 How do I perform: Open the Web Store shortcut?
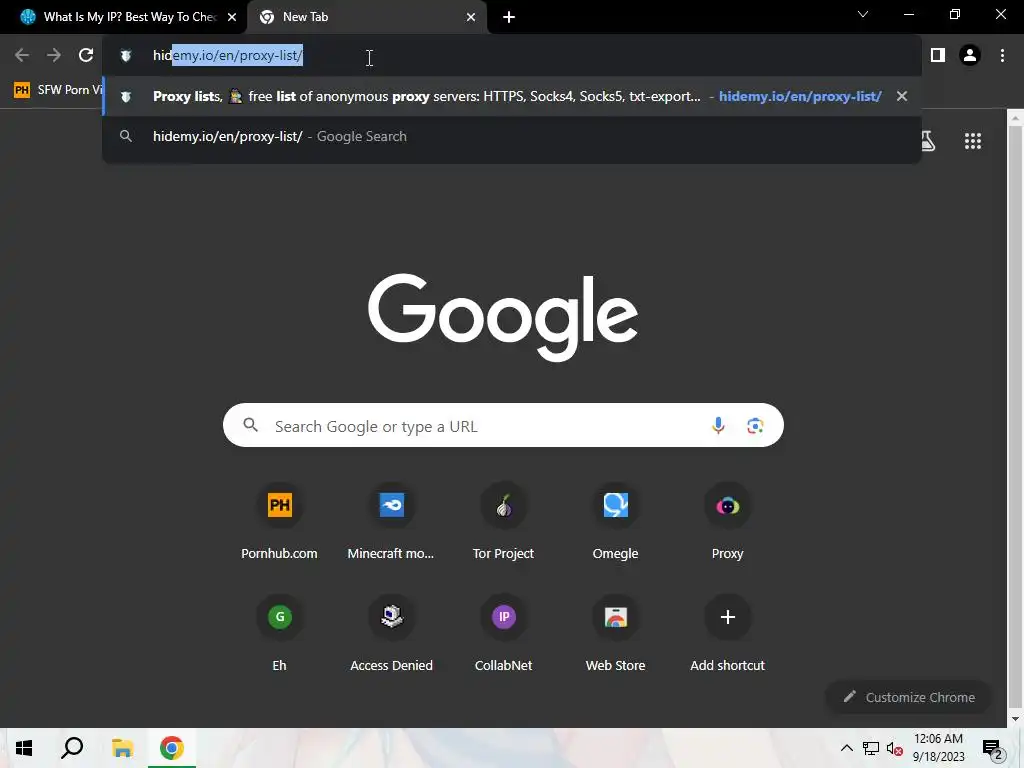click(615, 634)
